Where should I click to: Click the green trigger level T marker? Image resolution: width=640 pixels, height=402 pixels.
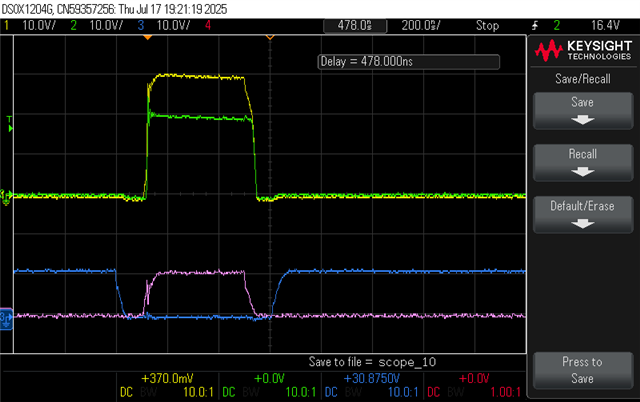click(x=10, y=124)
